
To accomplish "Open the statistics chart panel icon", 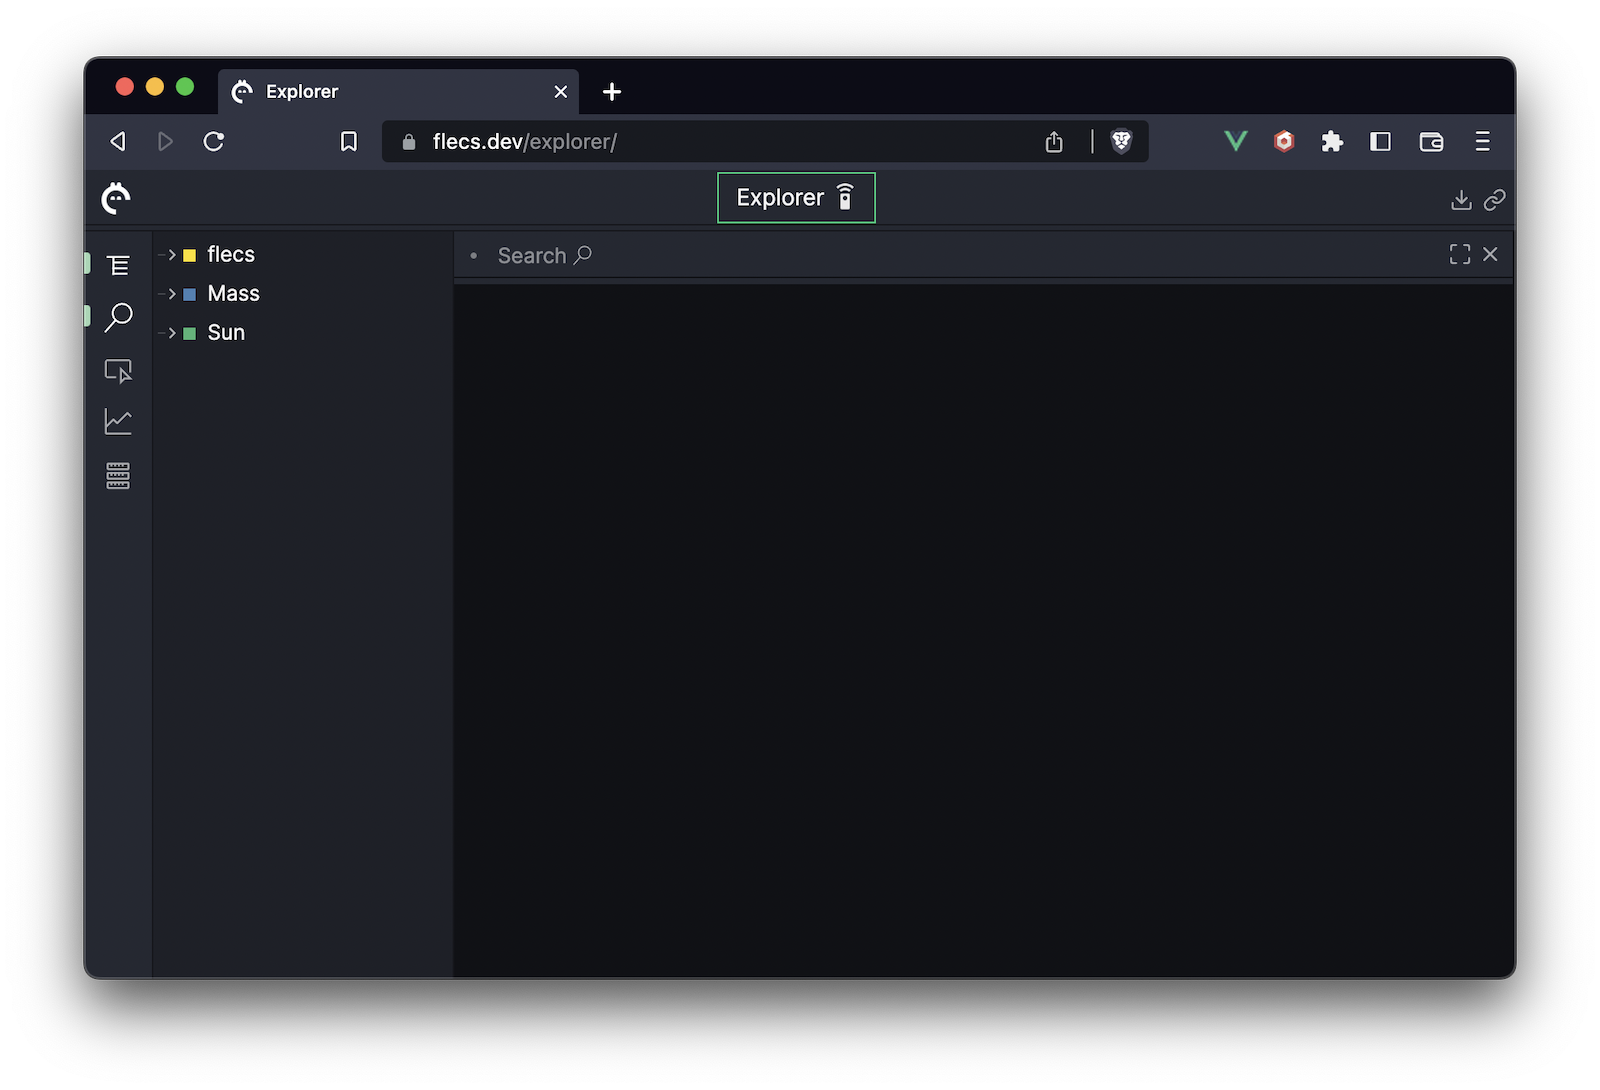I will pos(118,422).
